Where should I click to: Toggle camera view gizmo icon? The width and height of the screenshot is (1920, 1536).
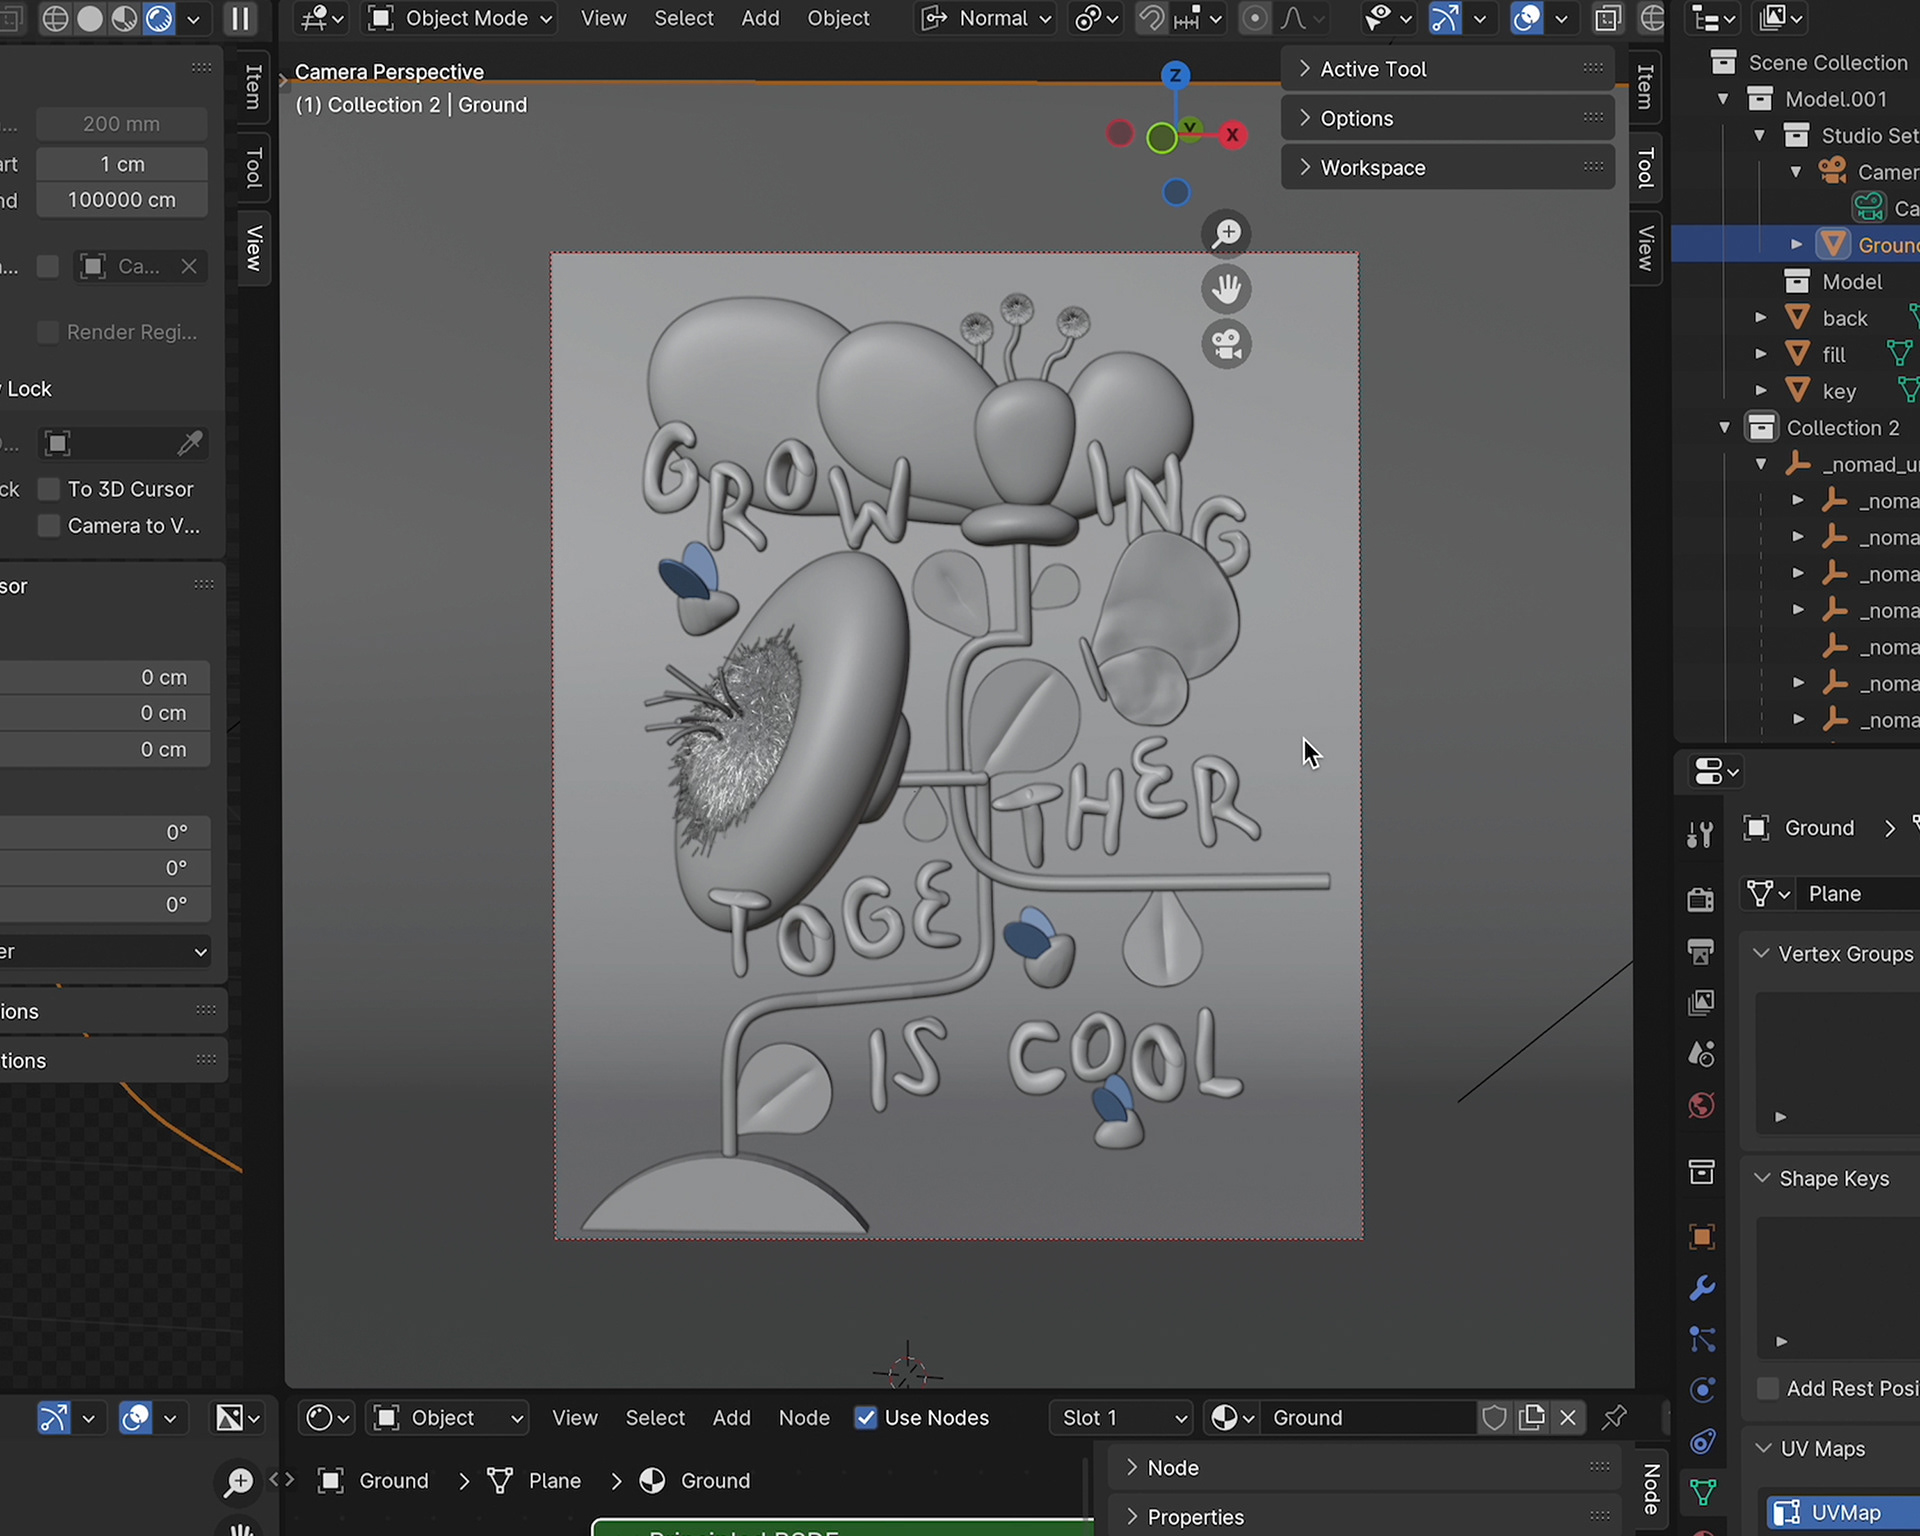(1226, 345)
